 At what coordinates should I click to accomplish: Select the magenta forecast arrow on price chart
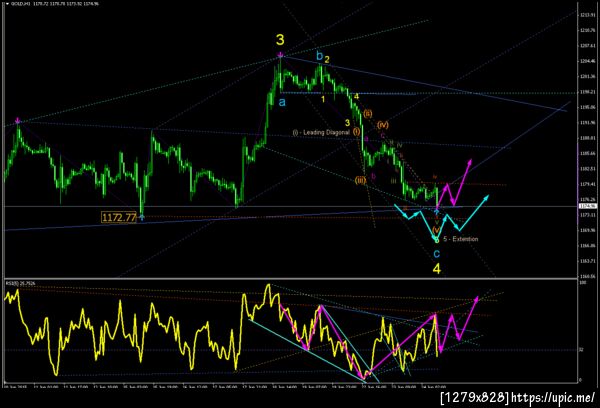455,183
